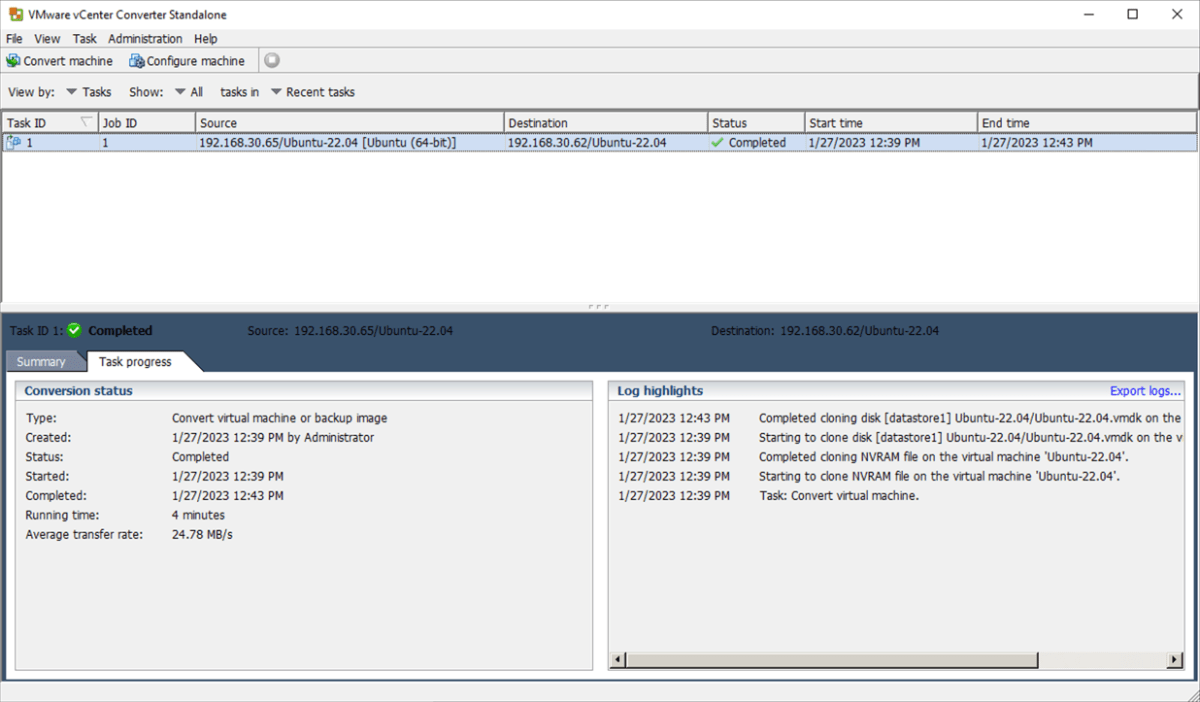This screenshot has height=702, width=1200.
Task: Sort by the Source column header
Action: [349, 123]
